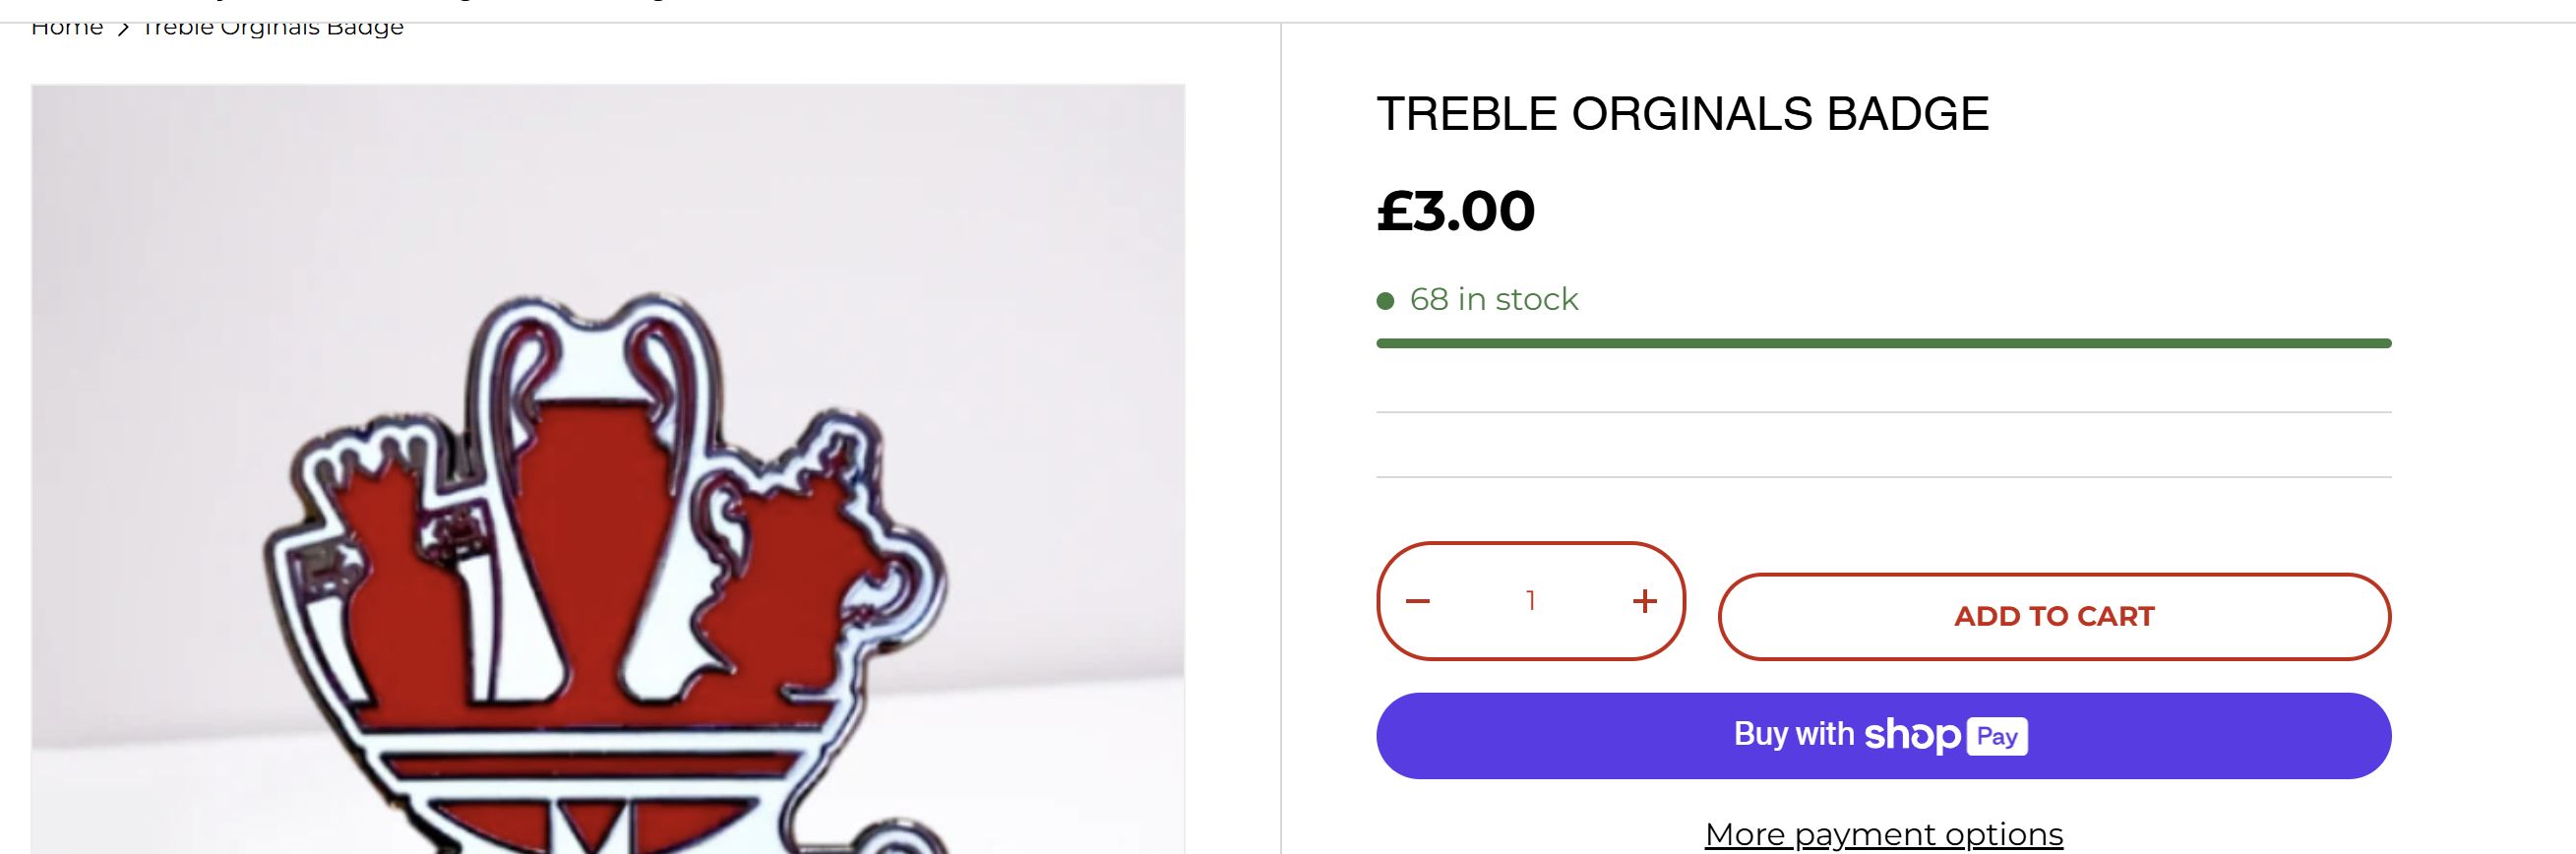
Task: Select the '68 in stock' text
Action: pos(1493,299)
